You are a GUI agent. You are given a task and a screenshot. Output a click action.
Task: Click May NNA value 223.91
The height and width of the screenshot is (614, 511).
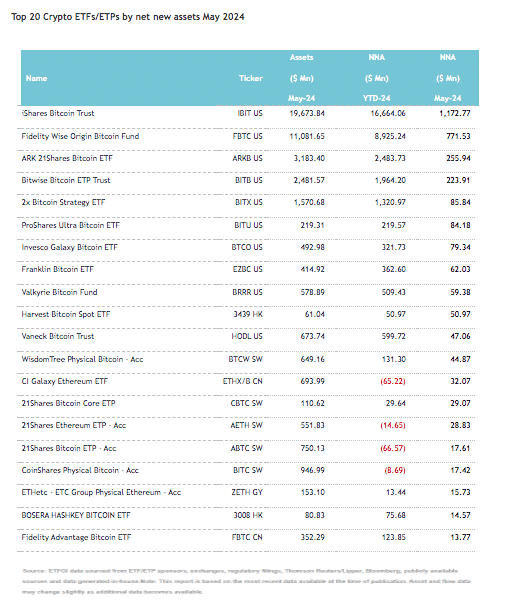pos(458,181)
